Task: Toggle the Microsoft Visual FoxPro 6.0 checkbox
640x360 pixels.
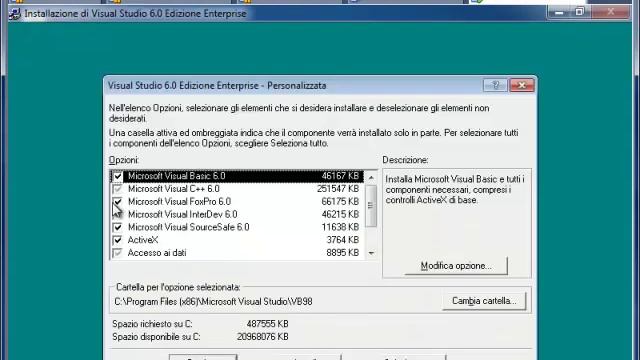Action: tap(118, 202)
